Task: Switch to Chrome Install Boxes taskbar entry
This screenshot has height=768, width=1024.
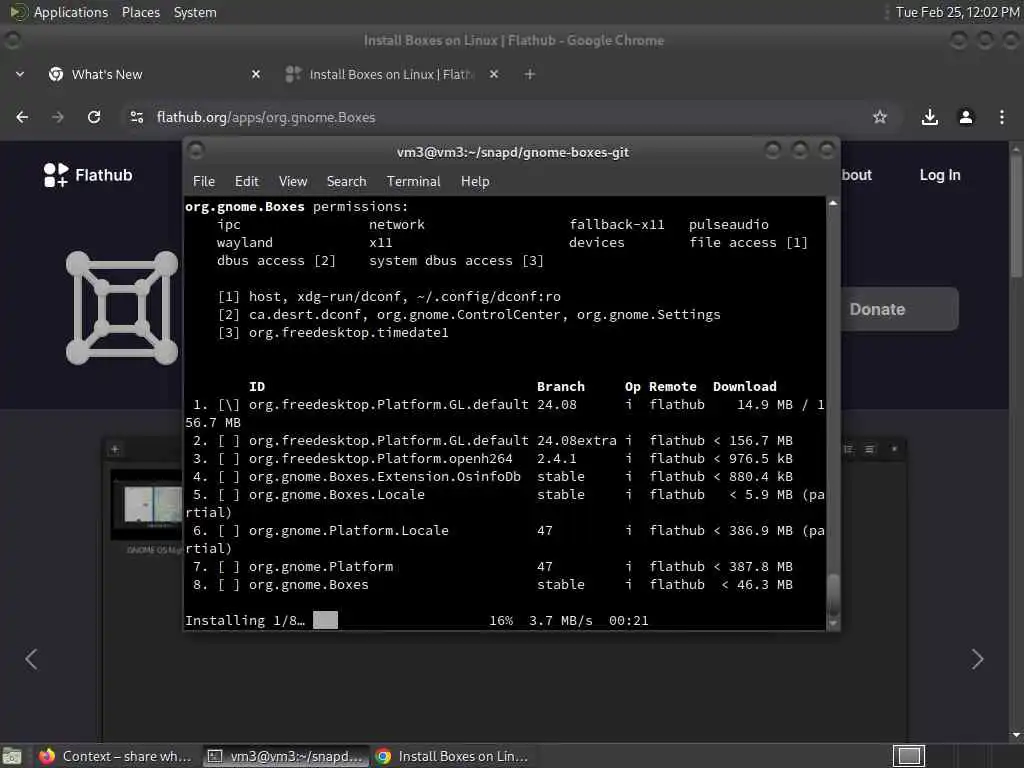Action: coord(452,756)
